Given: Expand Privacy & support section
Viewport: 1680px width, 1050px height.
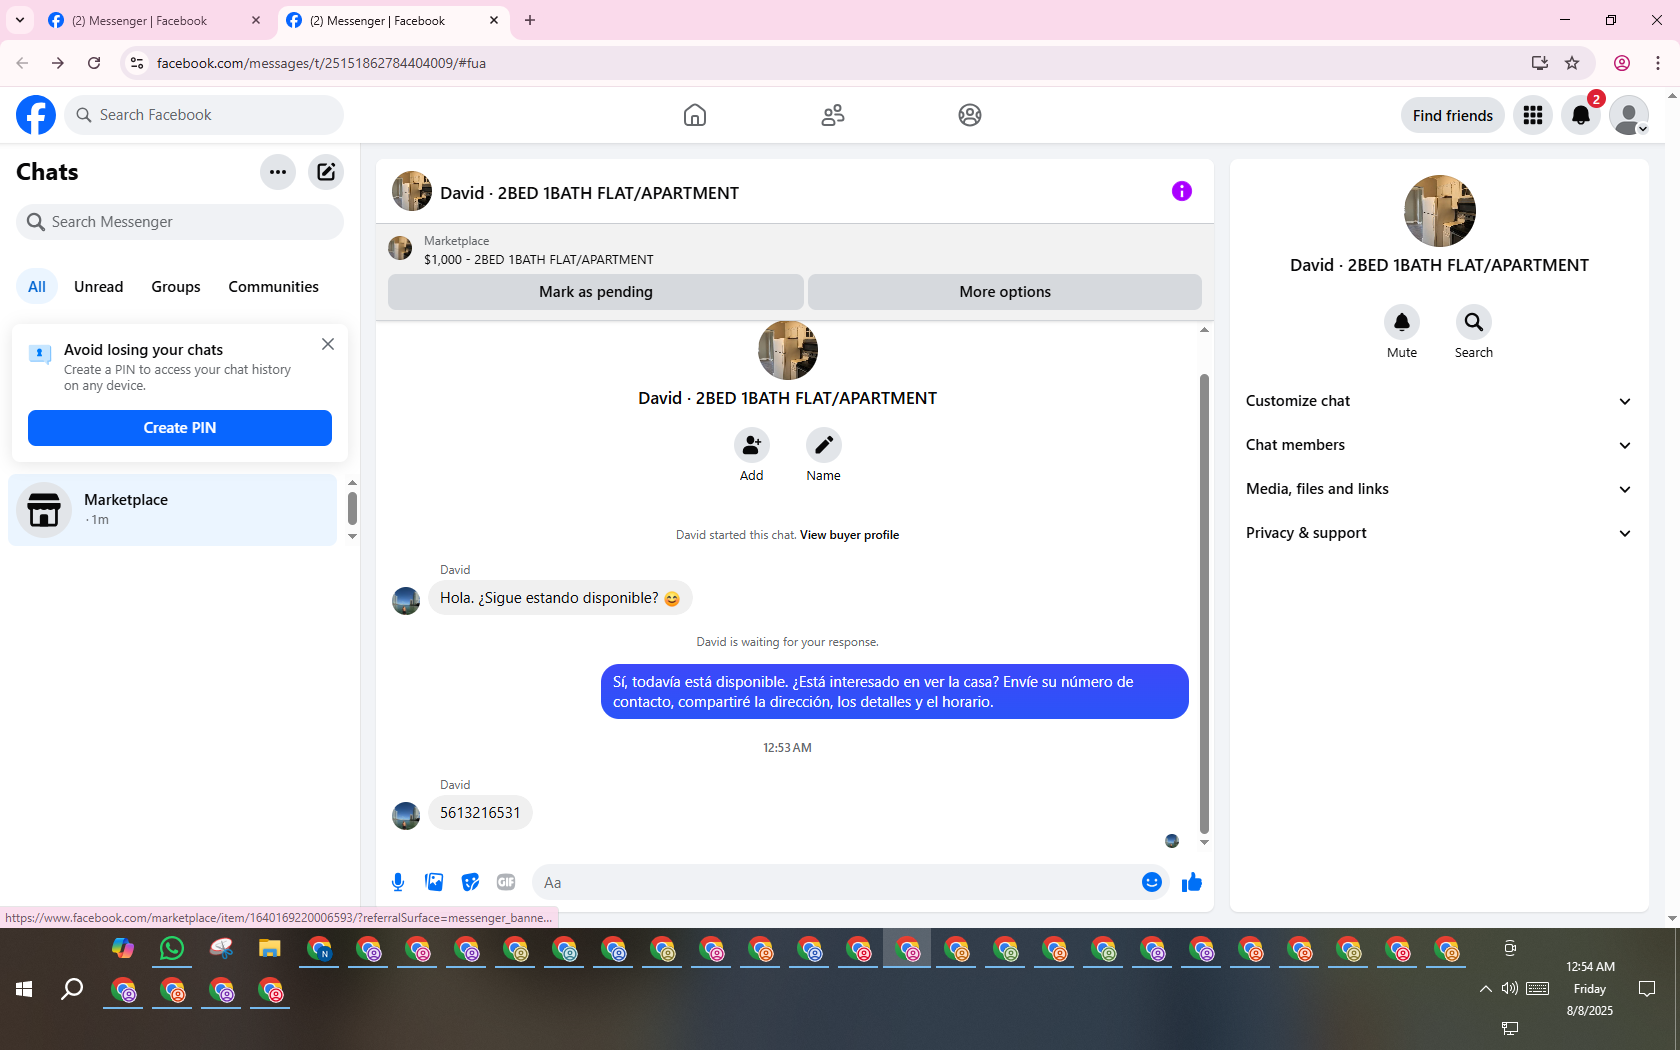Looking at the screenshot, I should (x=1439, y=533).
